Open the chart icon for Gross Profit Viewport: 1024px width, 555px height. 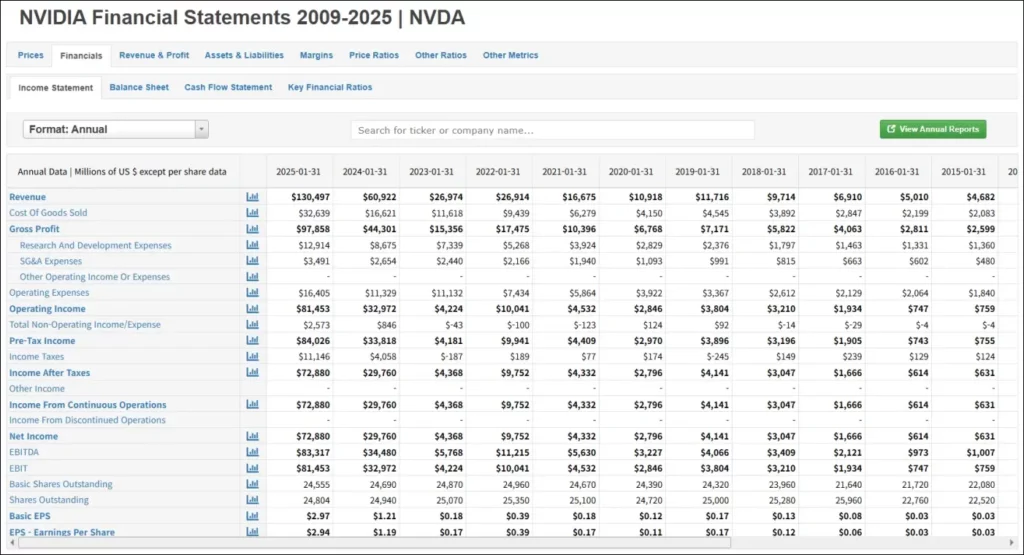click(252, 229)
